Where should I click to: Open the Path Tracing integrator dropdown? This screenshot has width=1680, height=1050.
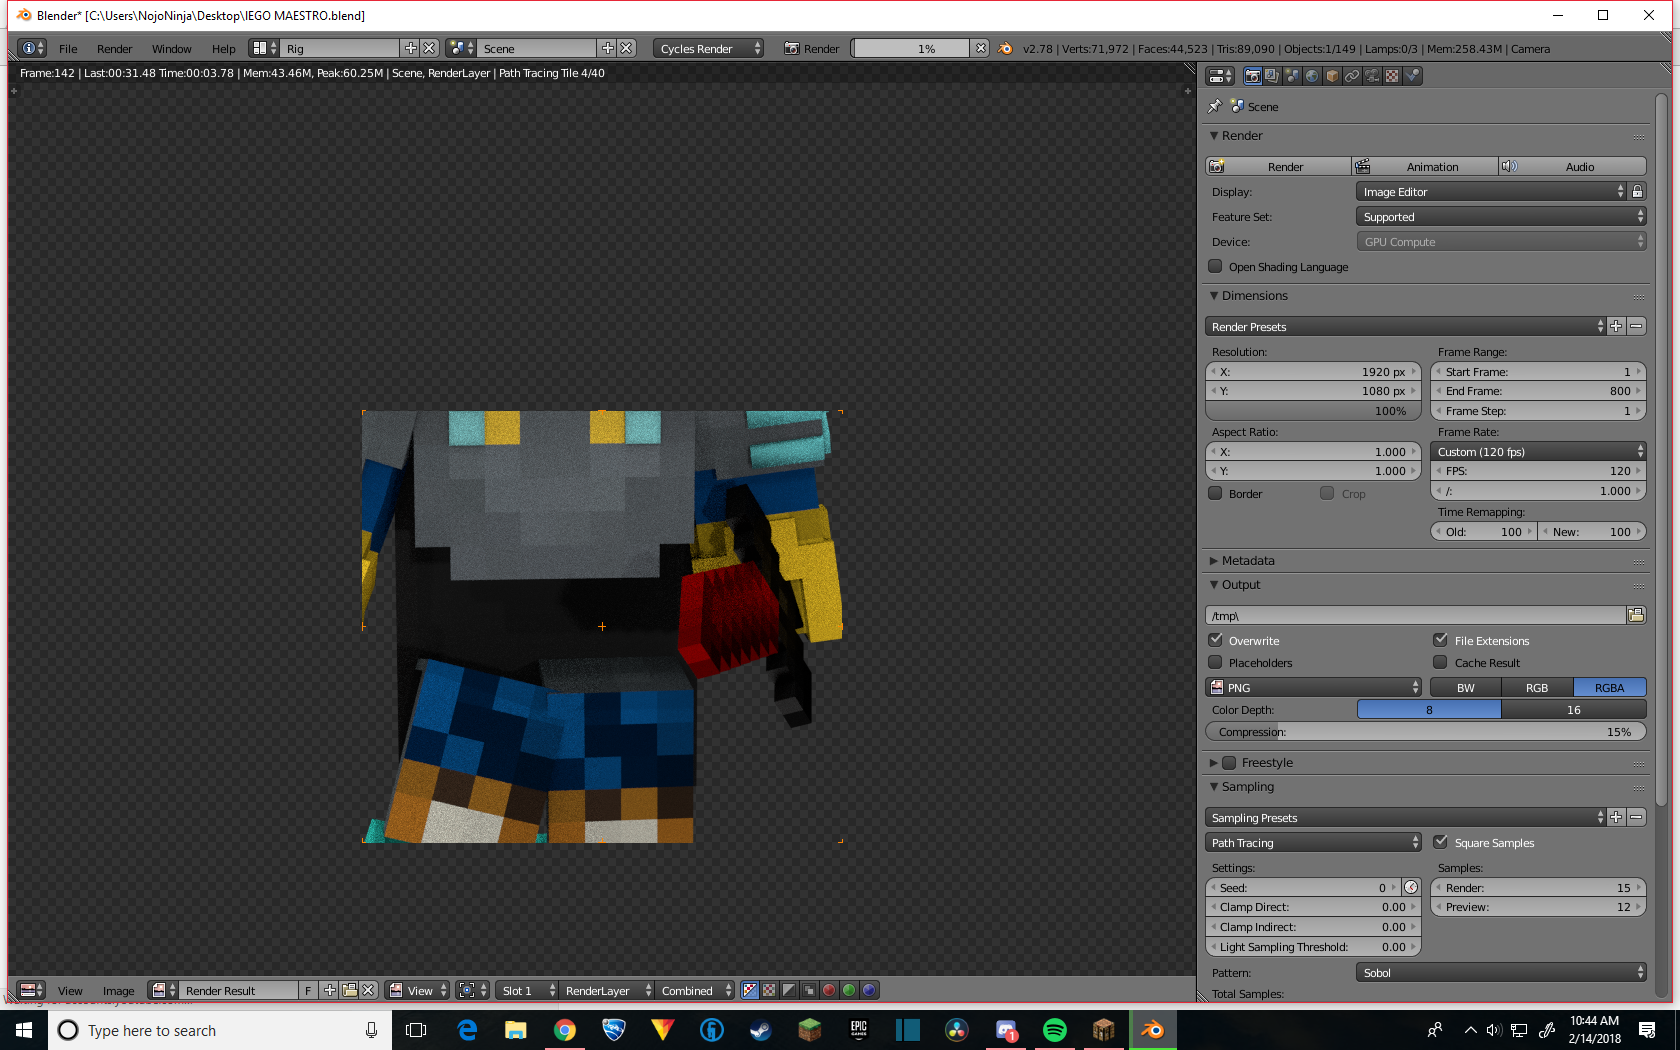(1313, 842)
